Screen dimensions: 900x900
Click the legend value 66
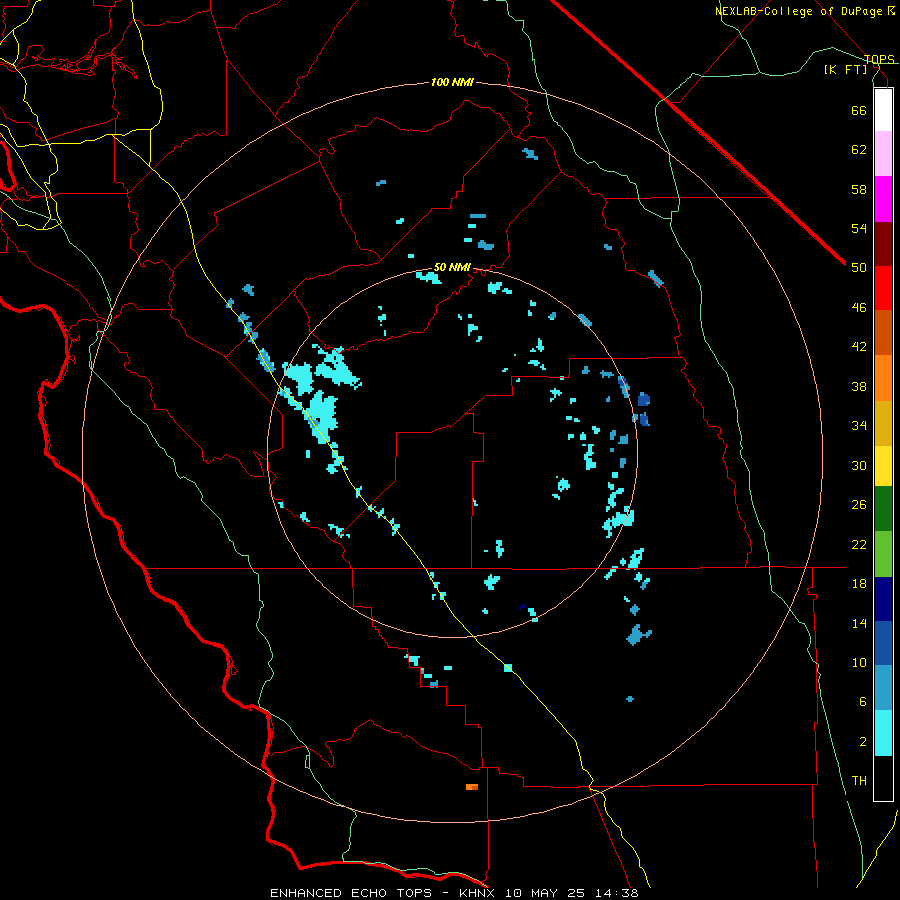[x=859, y=110]
